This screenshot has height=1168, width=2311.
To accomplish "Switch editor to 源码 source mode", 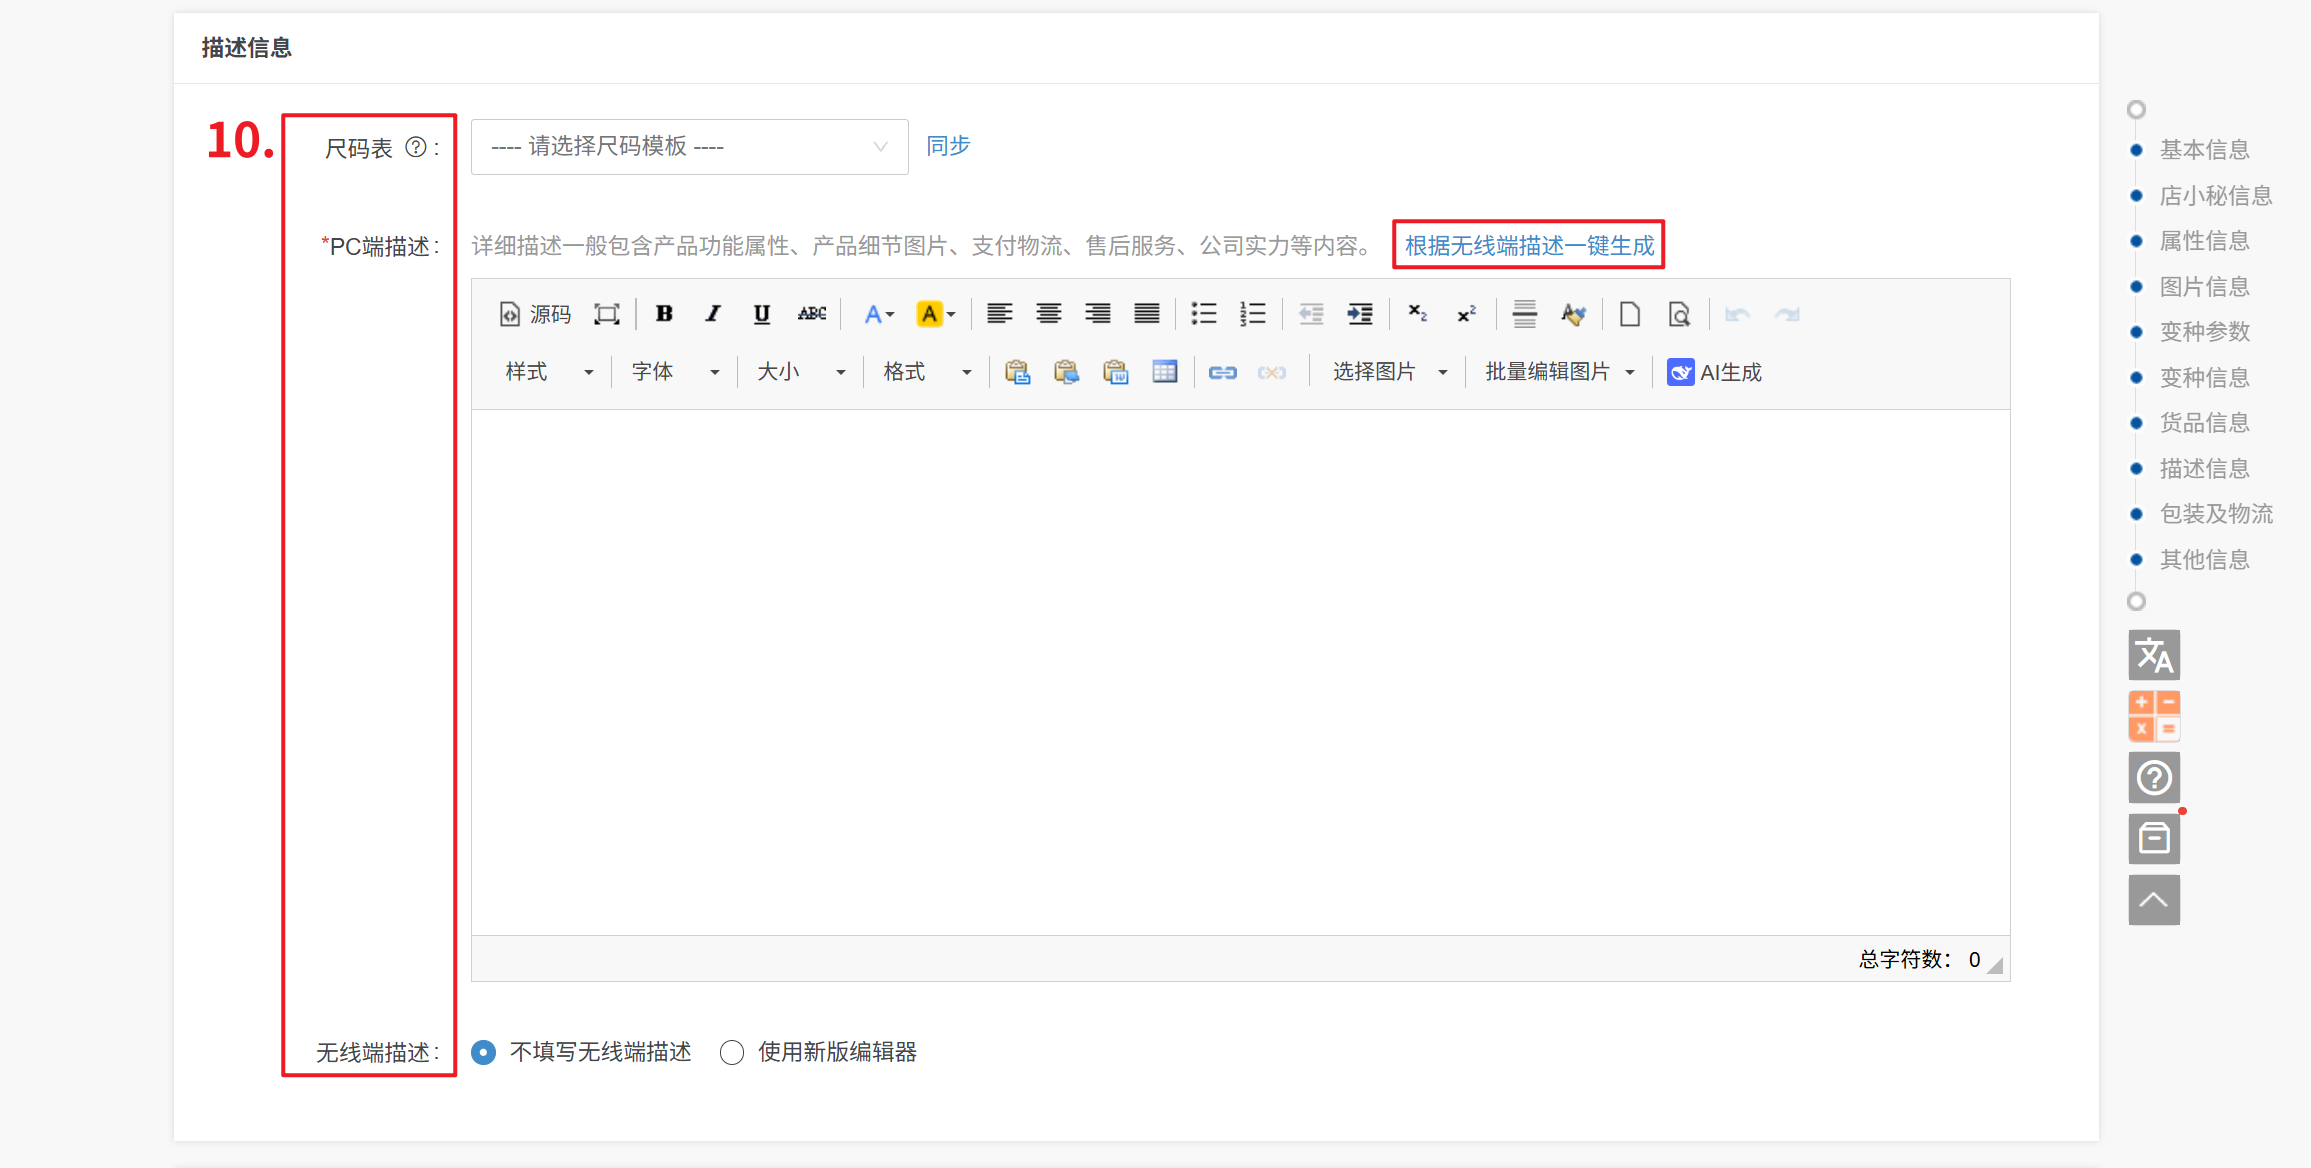I will click(535, 314).
